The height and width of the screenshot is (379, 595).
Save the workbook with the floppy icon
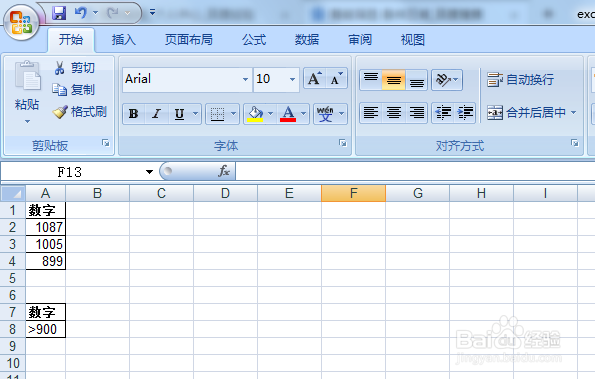click(x=59, y=13)
